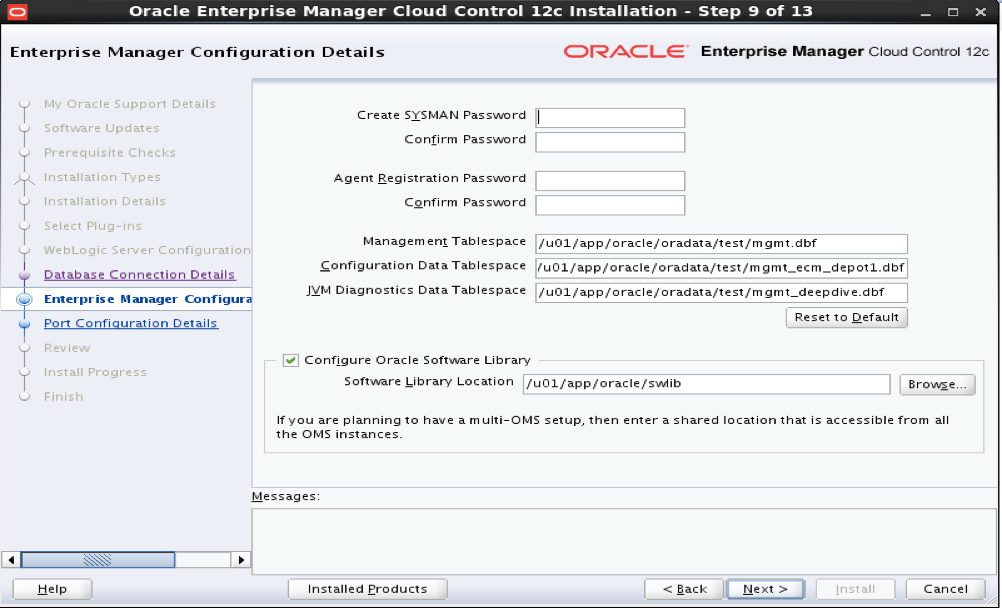Click the sidebar horizontal scrollbar thumb

pos(98,560)
